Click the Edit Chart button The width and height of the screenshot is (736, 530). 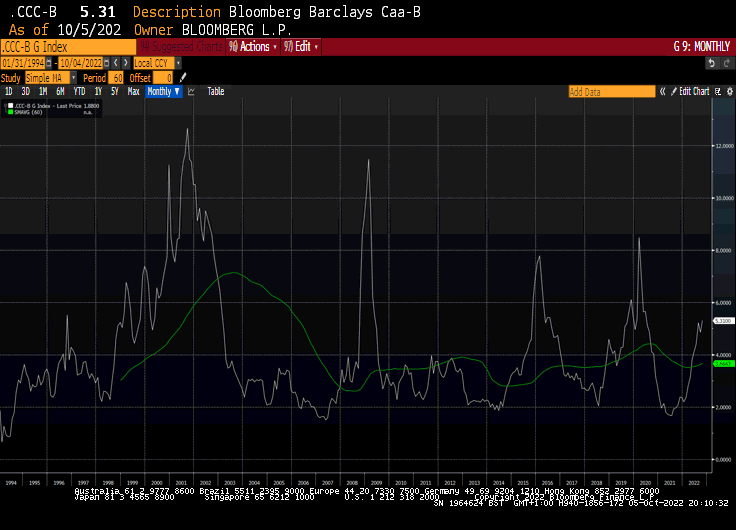(x=693, y=92)
